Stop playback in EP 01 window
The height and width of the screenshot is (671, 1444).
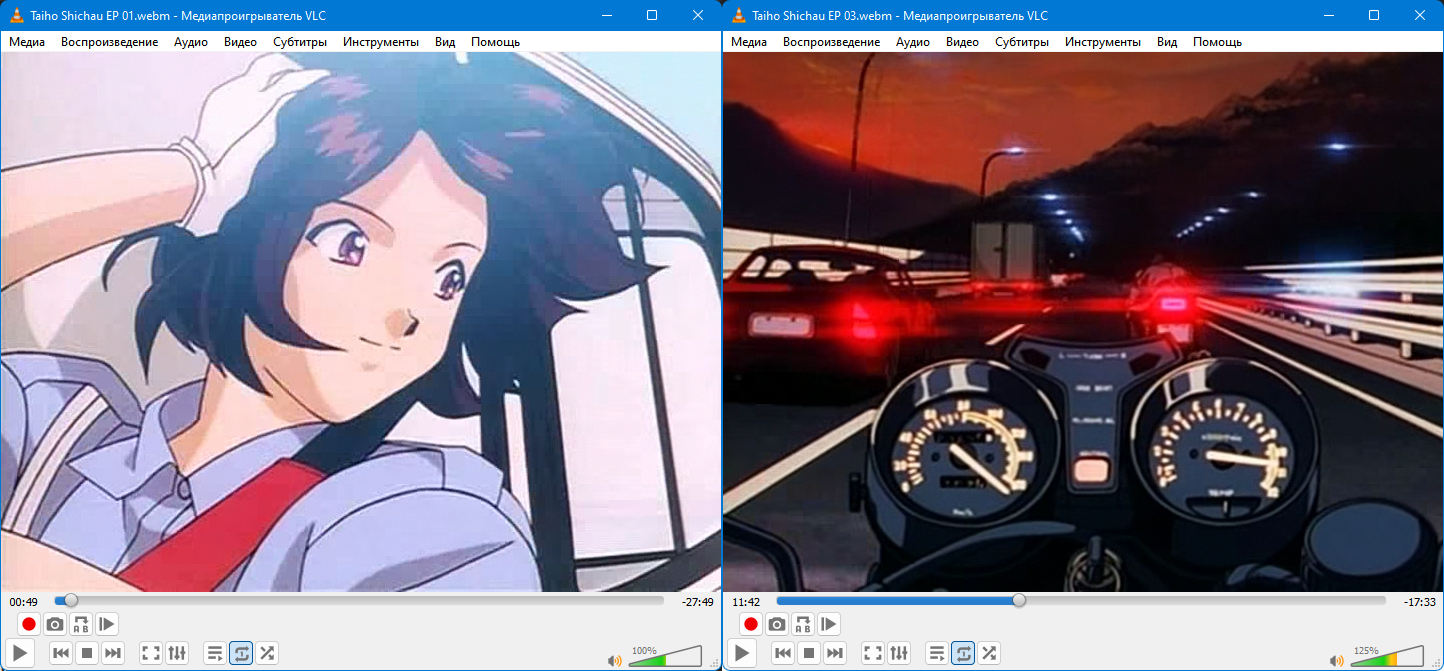pos(87,653)
